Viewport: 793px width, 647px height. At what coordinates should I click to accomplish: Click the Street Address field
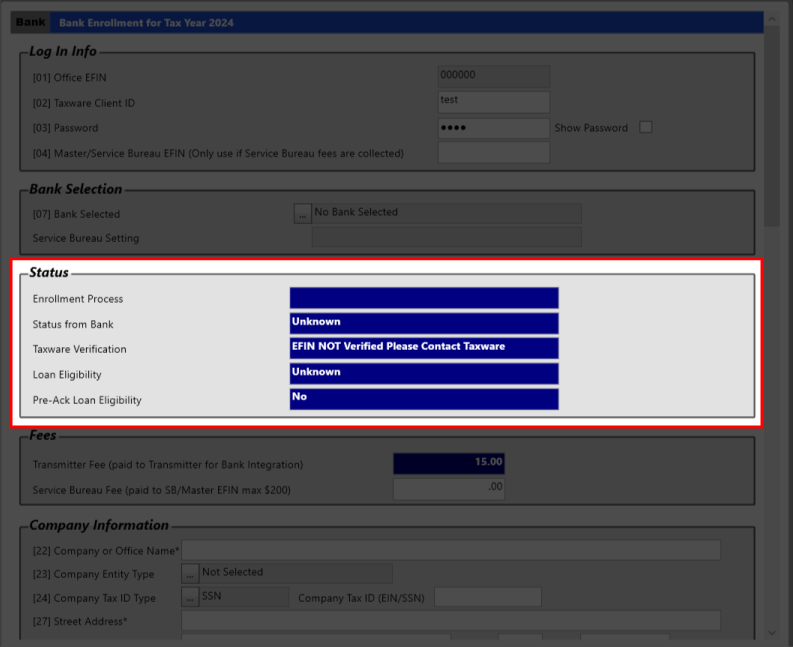(x=451, y=621)
